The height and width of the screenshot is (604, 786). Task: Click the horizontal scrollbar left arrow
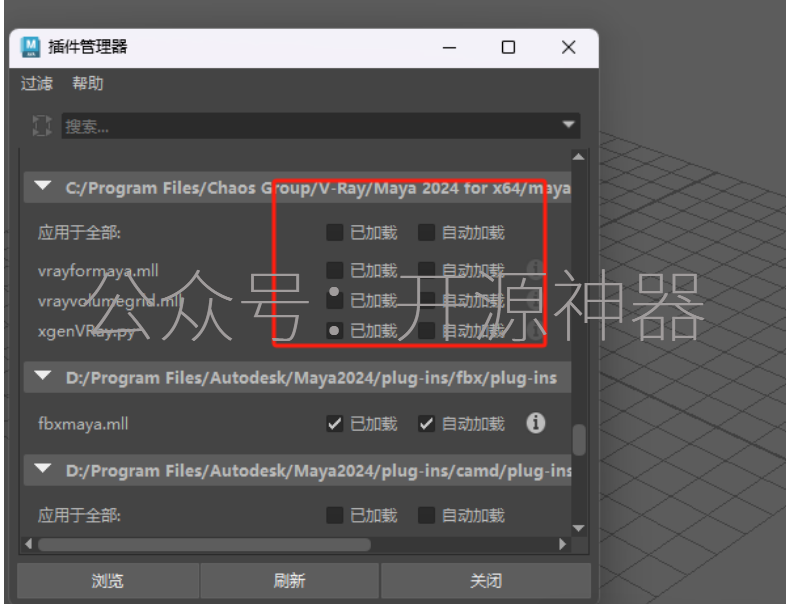(29, 544)
